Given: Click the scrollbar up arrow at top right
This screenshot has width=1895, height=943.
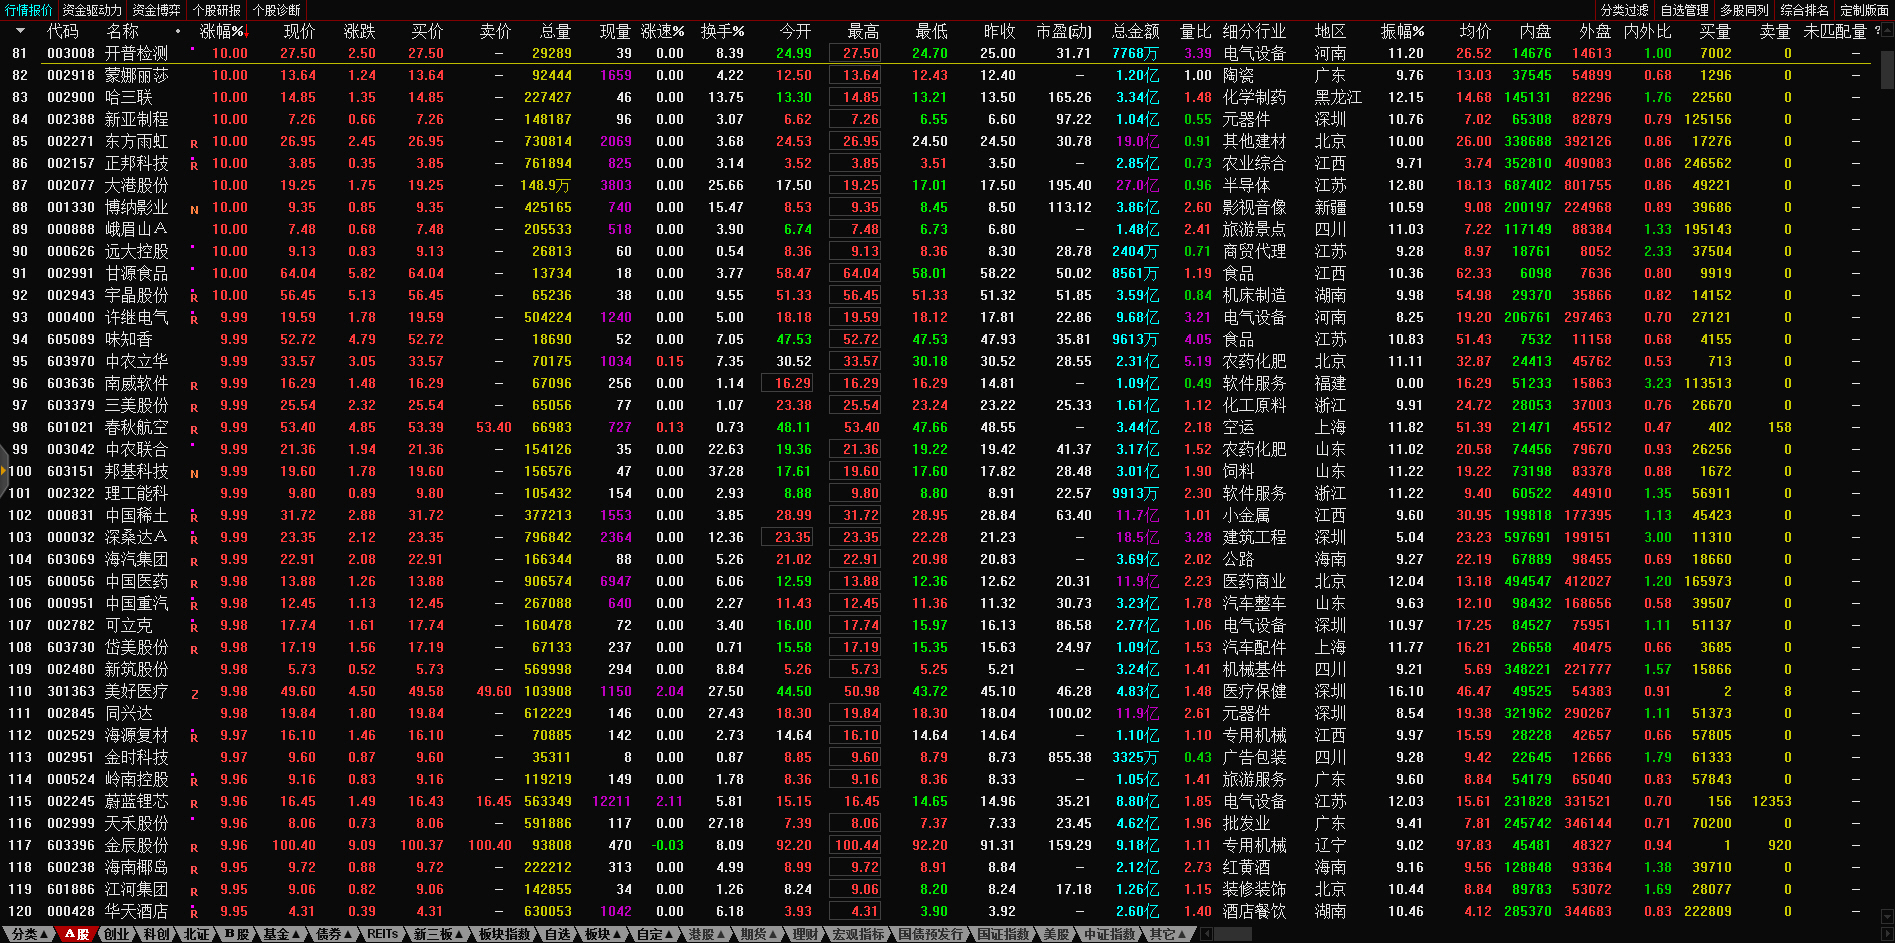Looking at the screenshot, I should pyautogui.click(x=1886, y=32).
